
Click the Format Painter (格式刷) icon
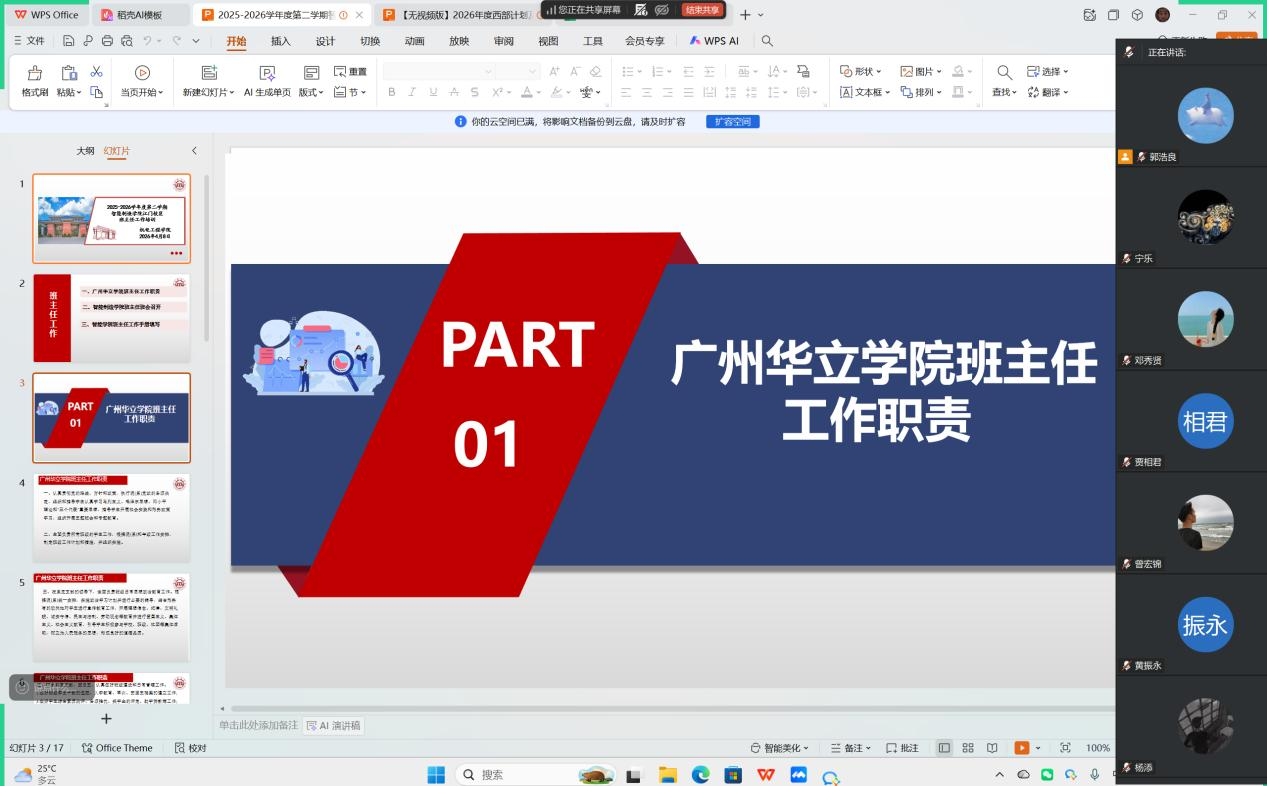pyautogui.click(x=35, y=73)
